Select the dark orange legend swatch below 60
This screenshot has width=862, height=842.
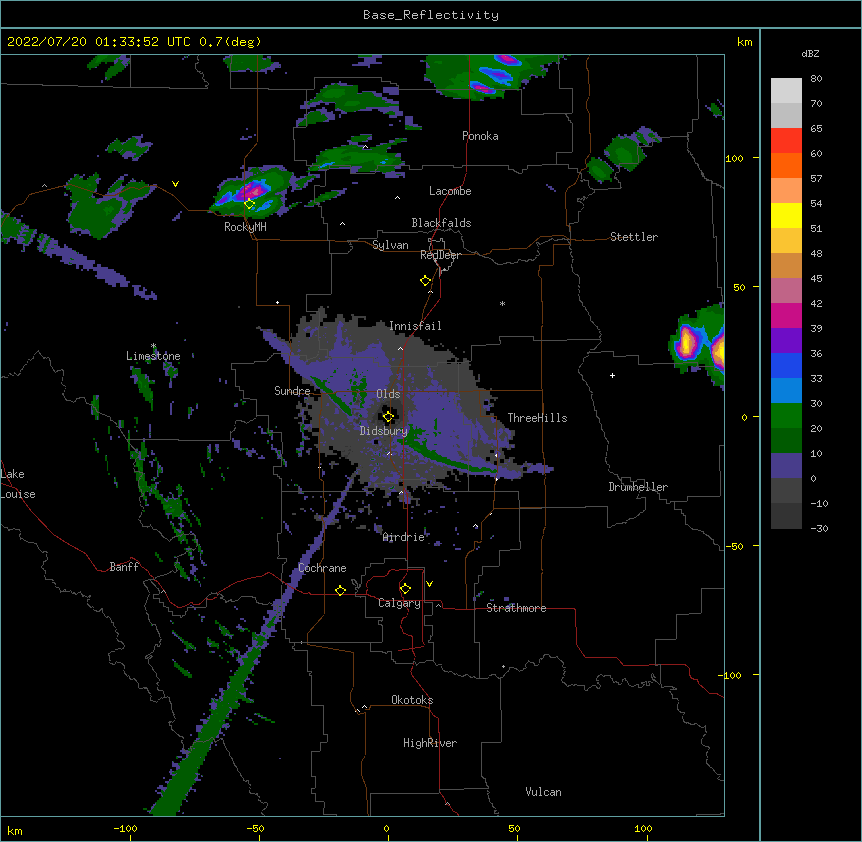click(x=786, y=165)
